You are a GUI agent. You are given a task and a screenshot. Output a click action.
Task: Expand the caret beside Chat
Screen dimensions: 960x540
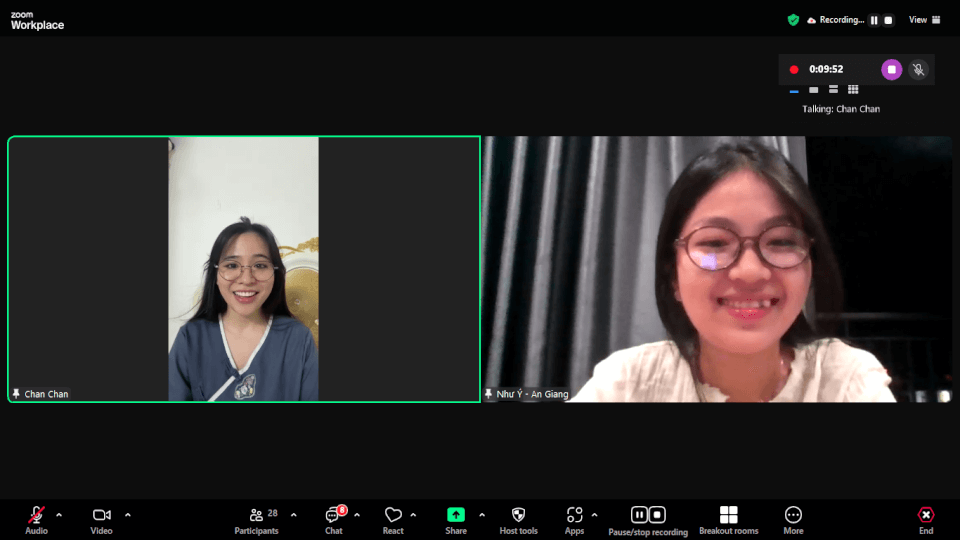pos(357,515)
